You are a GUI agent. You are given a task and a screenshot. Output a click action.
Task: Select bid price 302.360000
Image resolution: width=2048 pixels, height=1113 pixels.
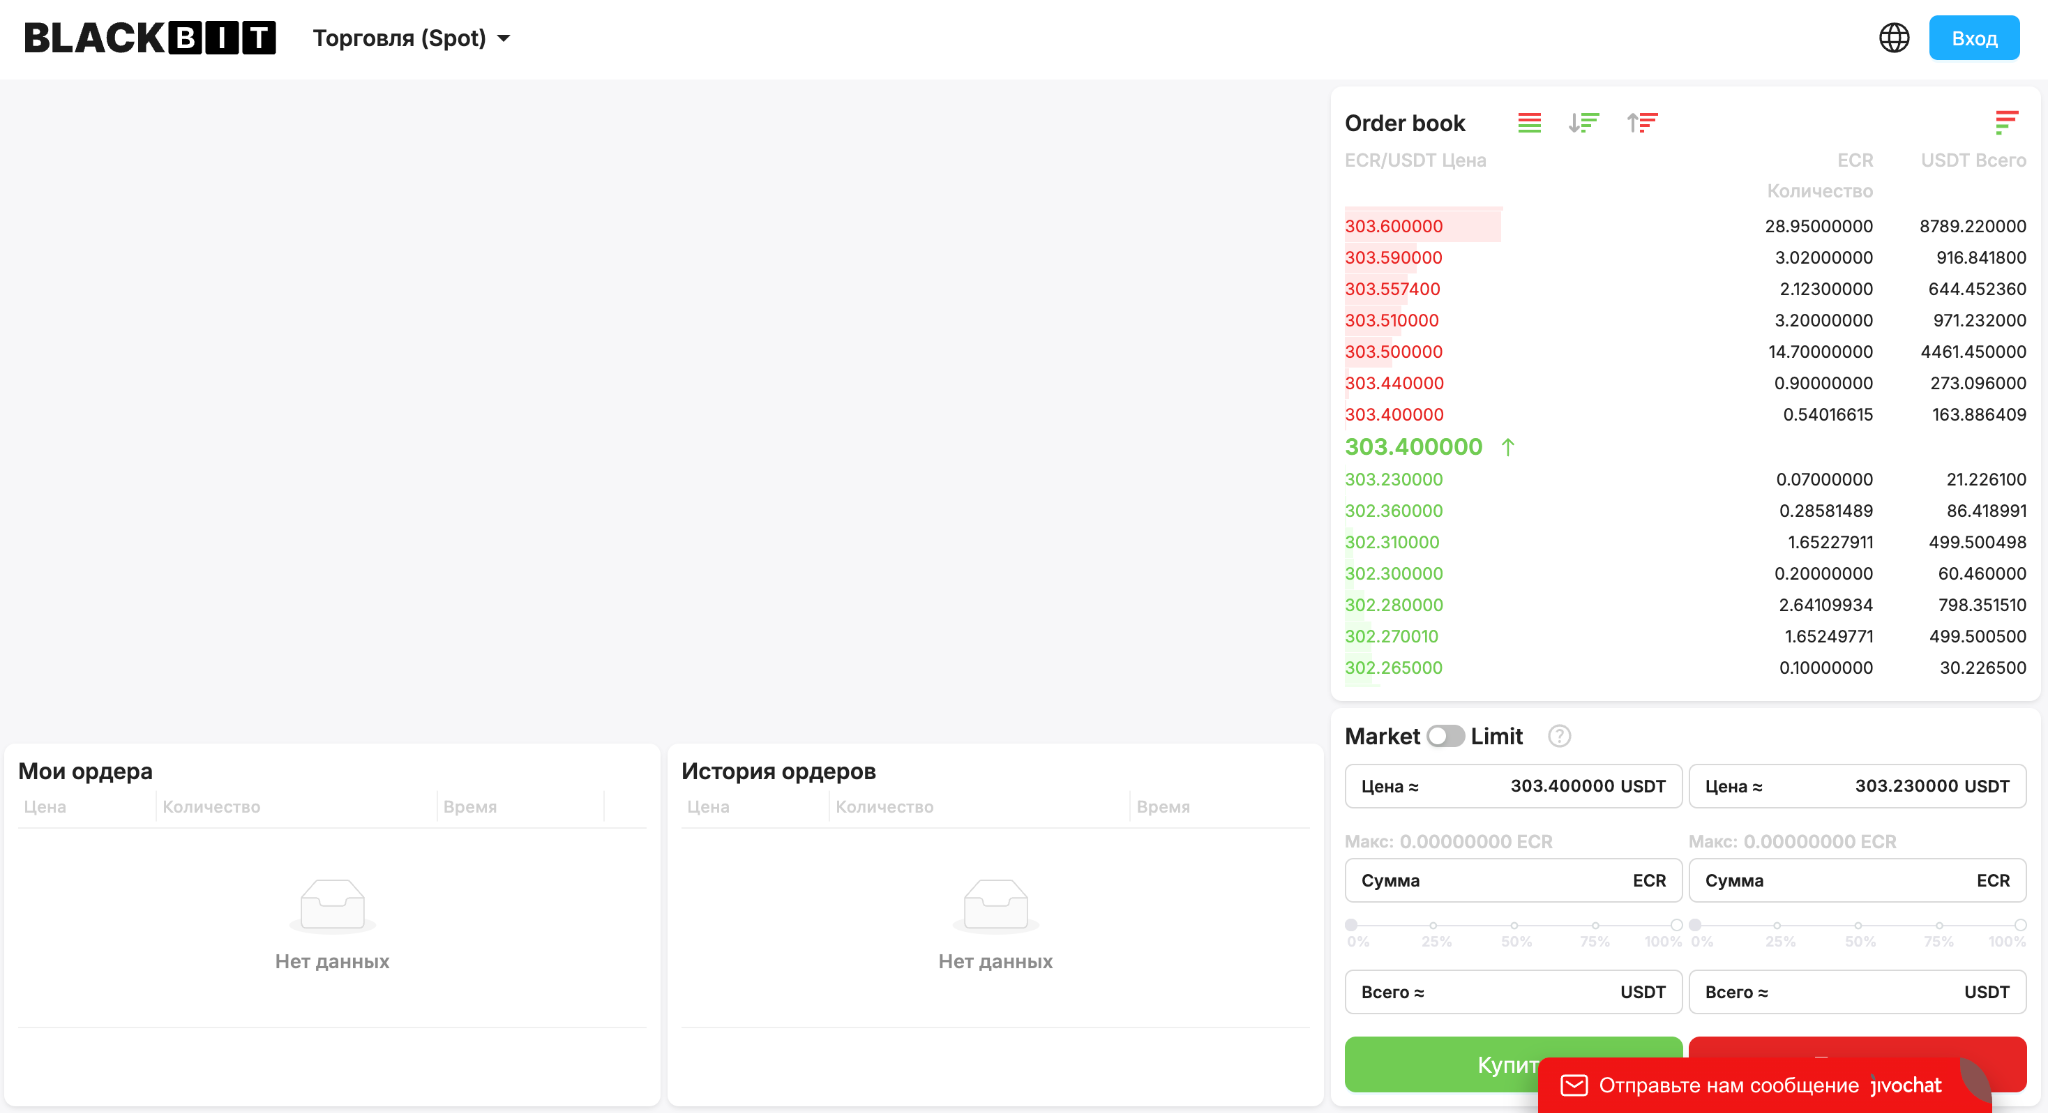[x=1394, y=511]
